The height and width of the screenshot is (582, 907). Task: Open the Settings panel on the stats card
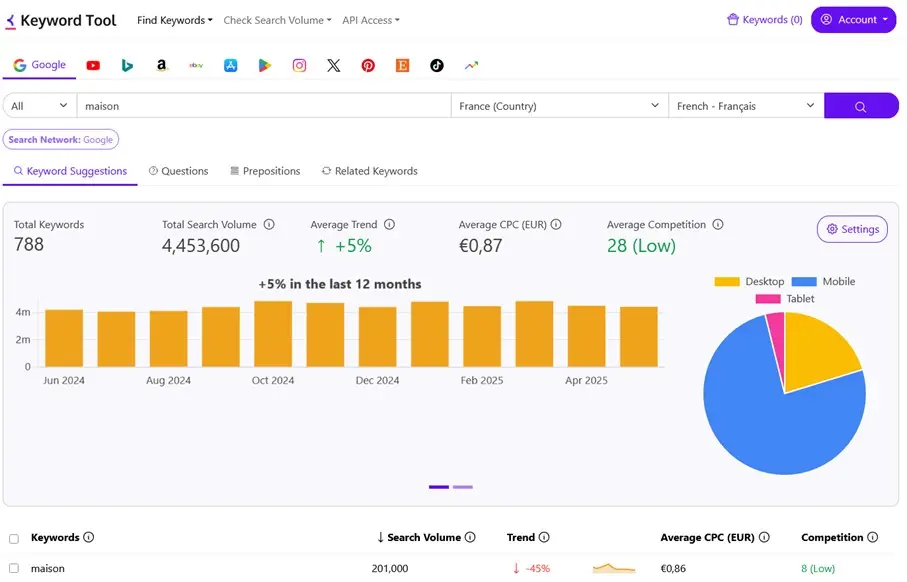click(x=852, y=229)
